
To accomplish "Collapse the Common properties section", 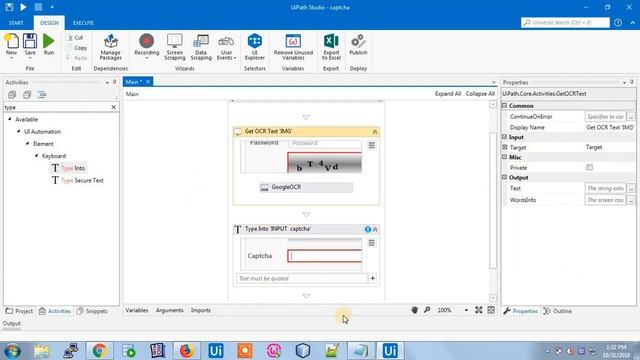I will (504, 106).
